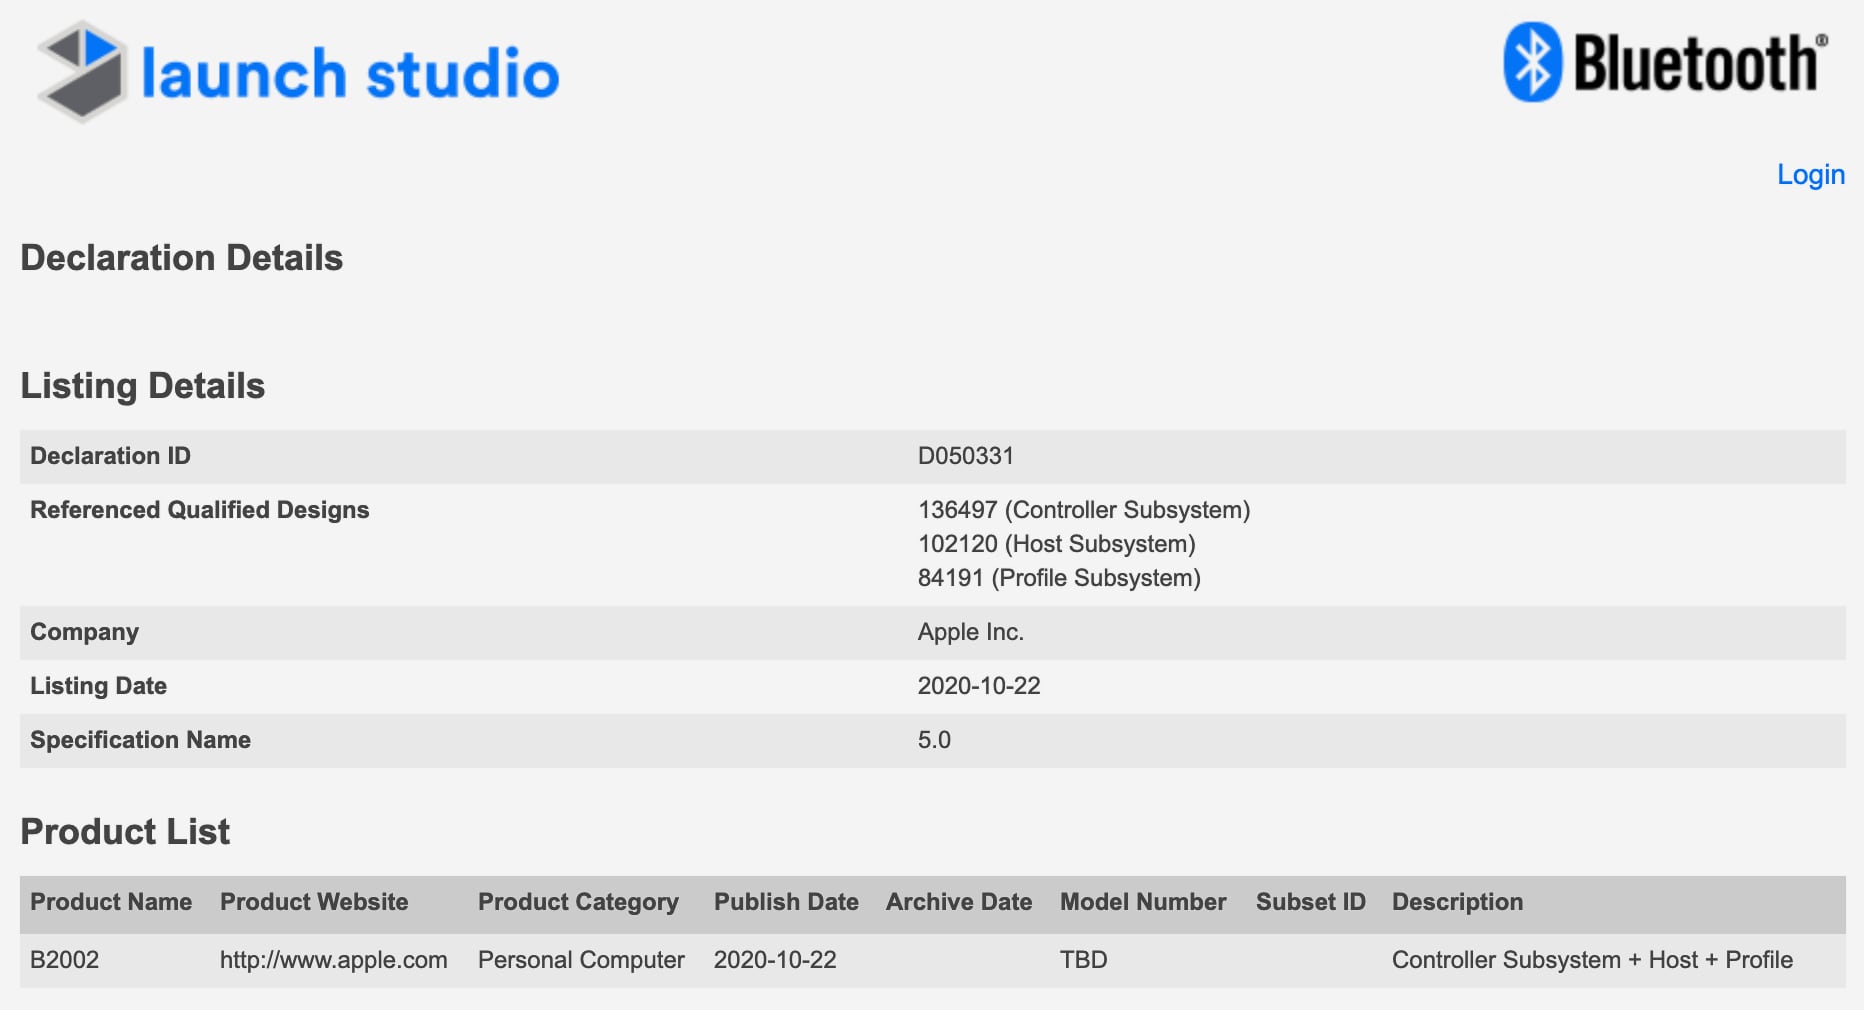Click the Archive Date column header
Viewport: 1864px width, 1010px height.
pos(959,902)
